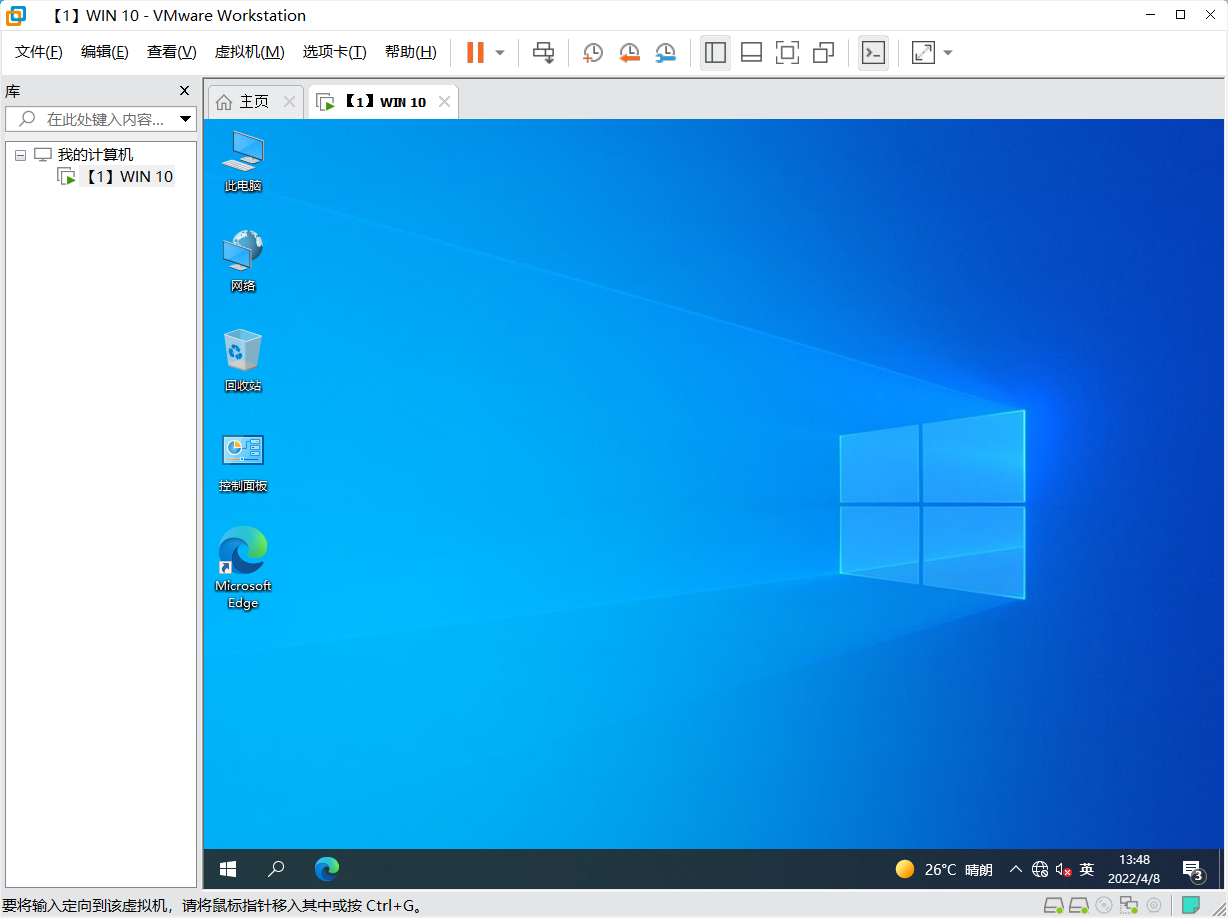
Task: Open the 26°C 晴朗 weather widget
Action: pos(944,869)
